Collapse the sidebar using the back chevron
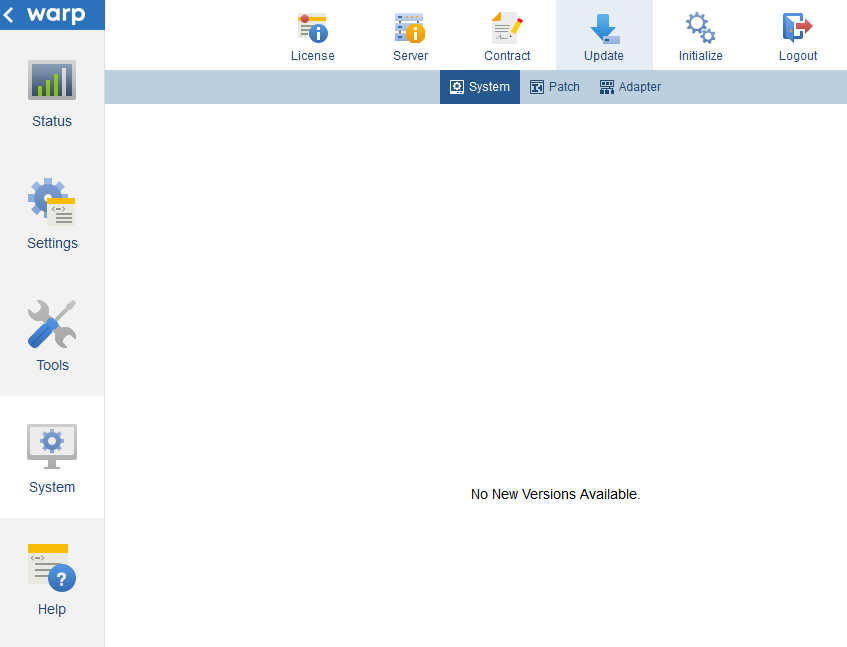Viewport: 847px width, 647px height. click(9, 15)
